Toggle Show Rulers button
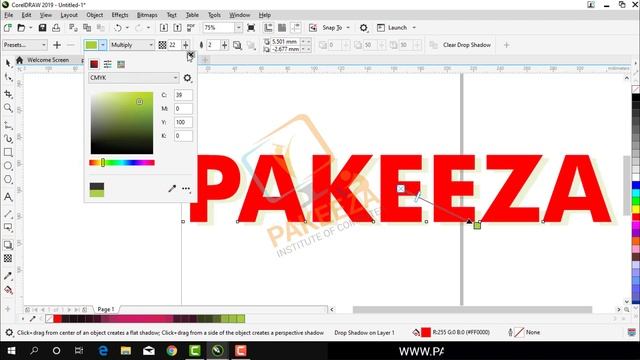Viewport: 640px width, 360px height. click(268, 28)
